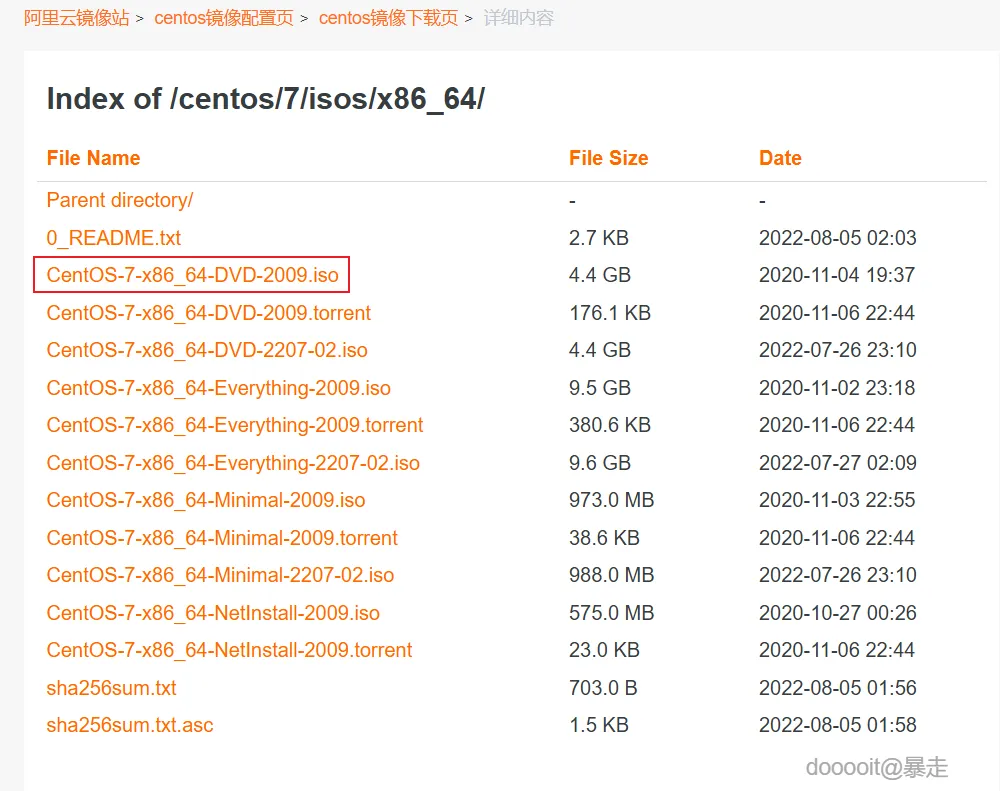The image size is (1000, 791).
Task: Download the DVD-2009.torrent file
Action: [x=208, y=313]
